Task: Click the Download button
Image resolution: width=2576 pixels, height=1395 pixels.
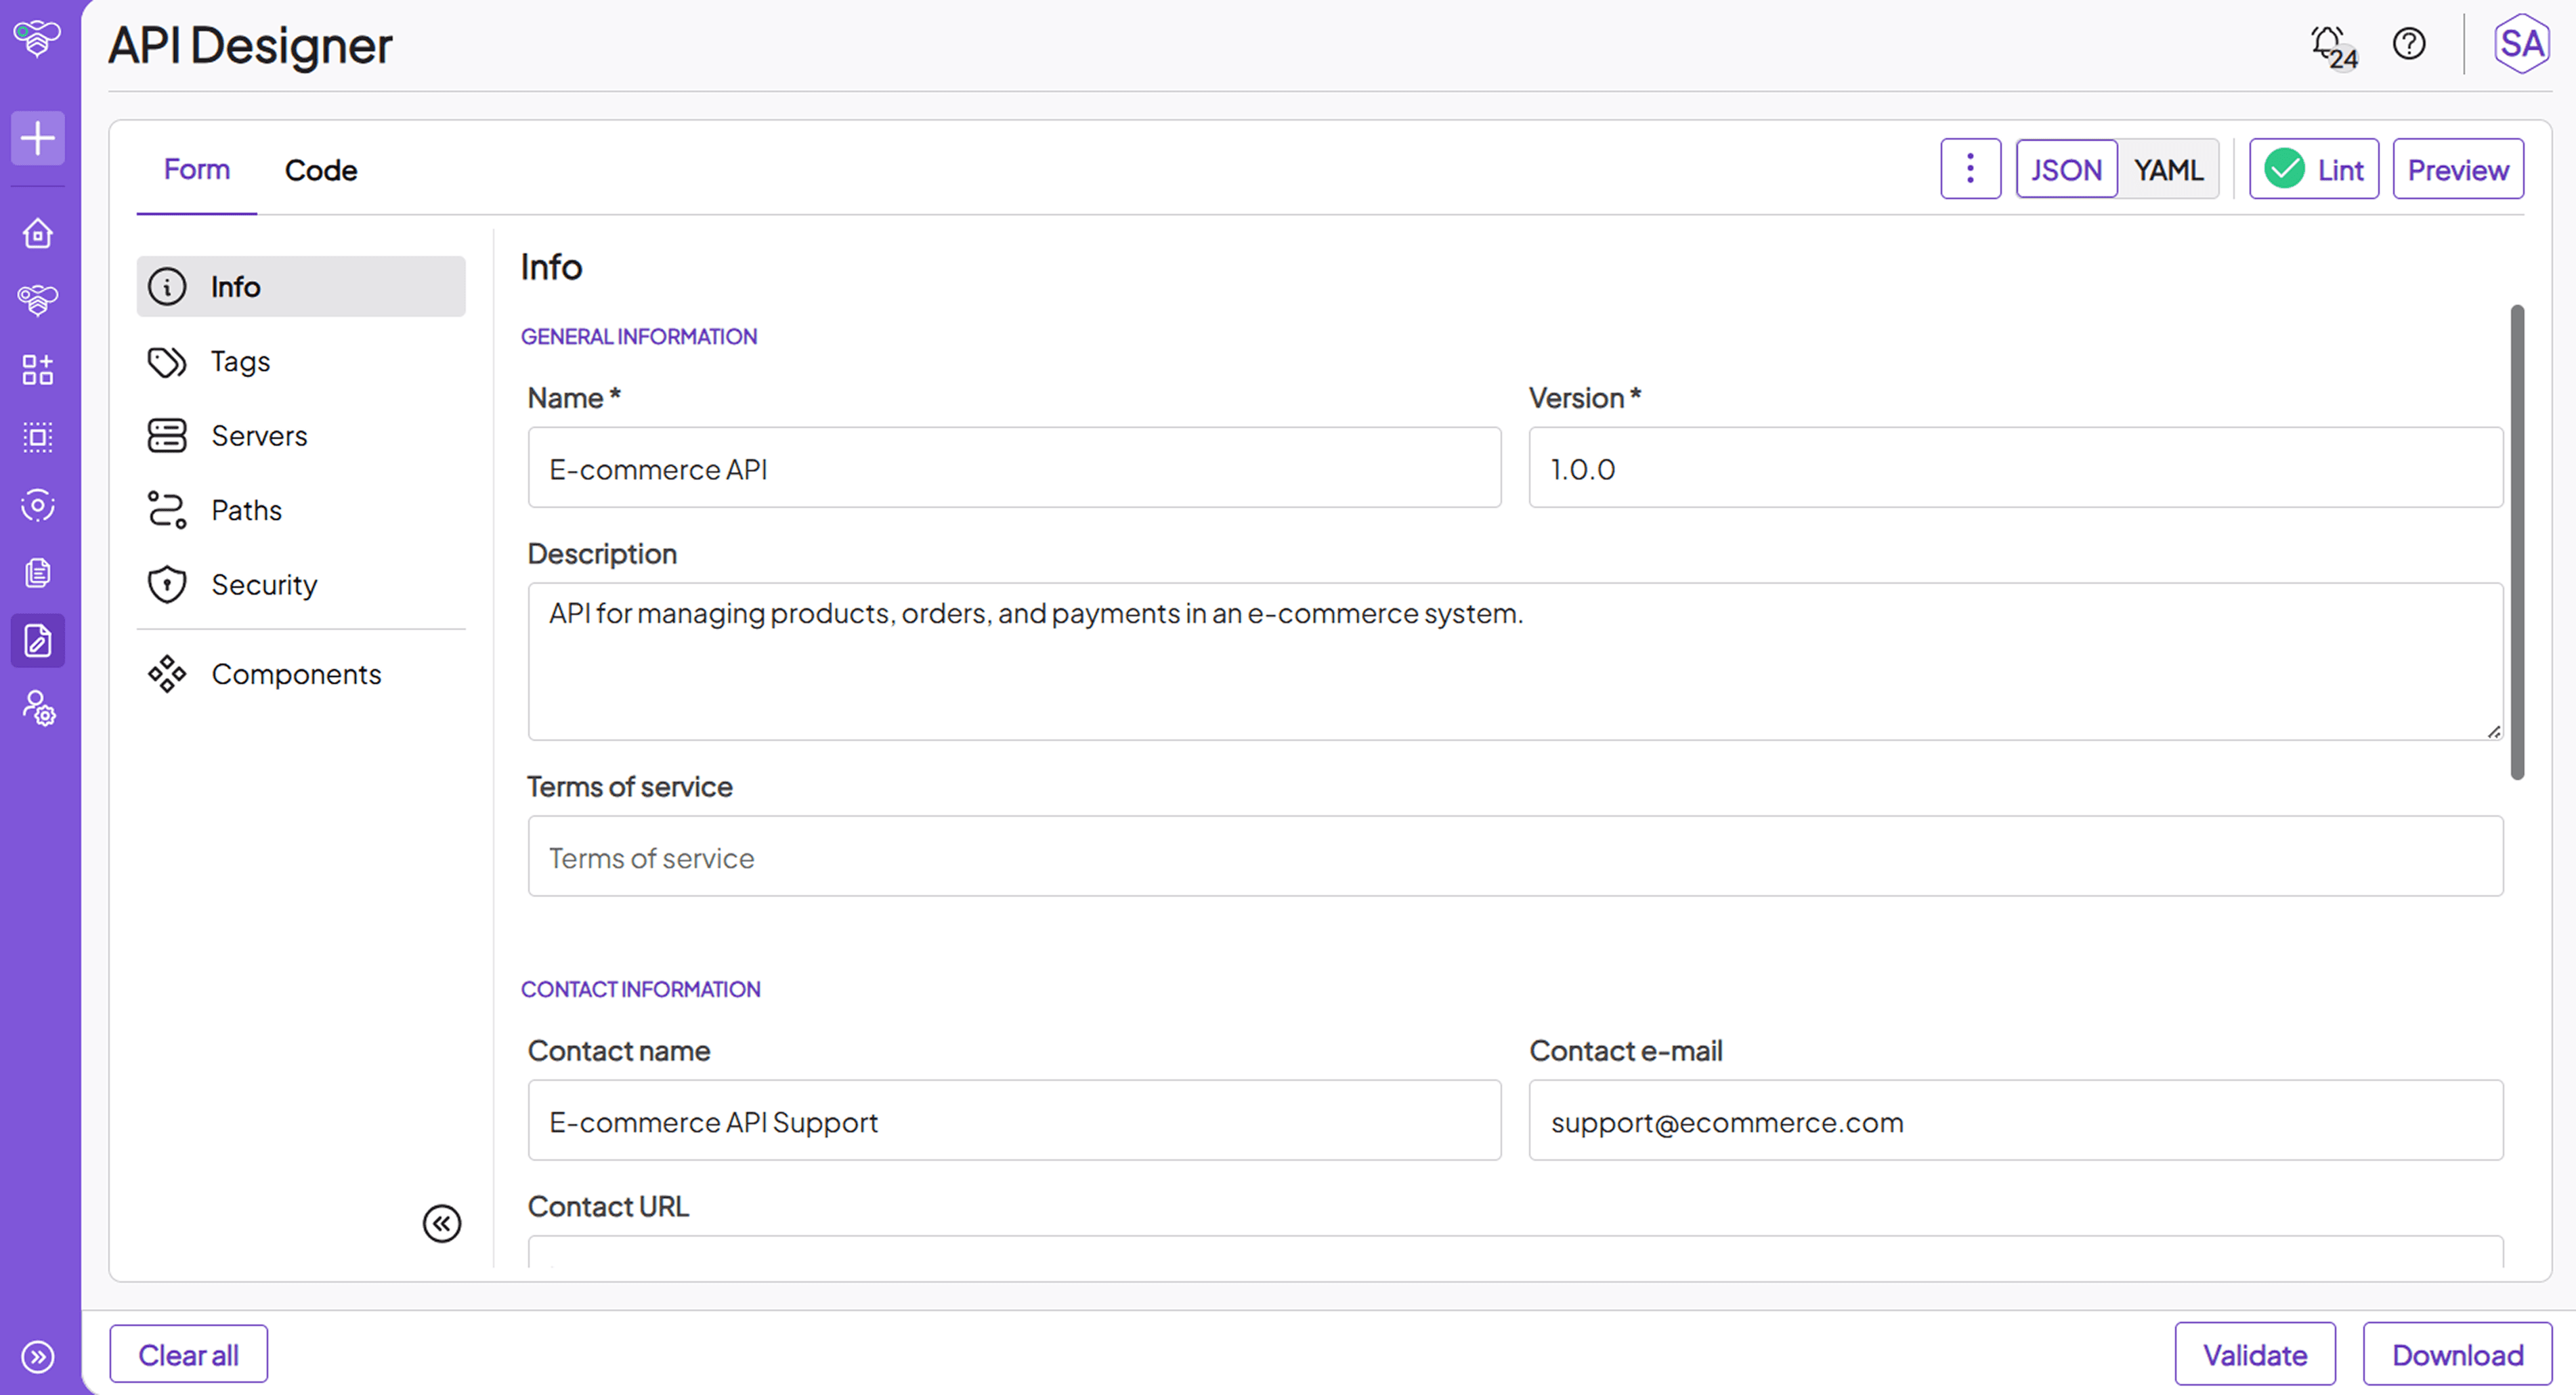Action: [2456, 1355]
